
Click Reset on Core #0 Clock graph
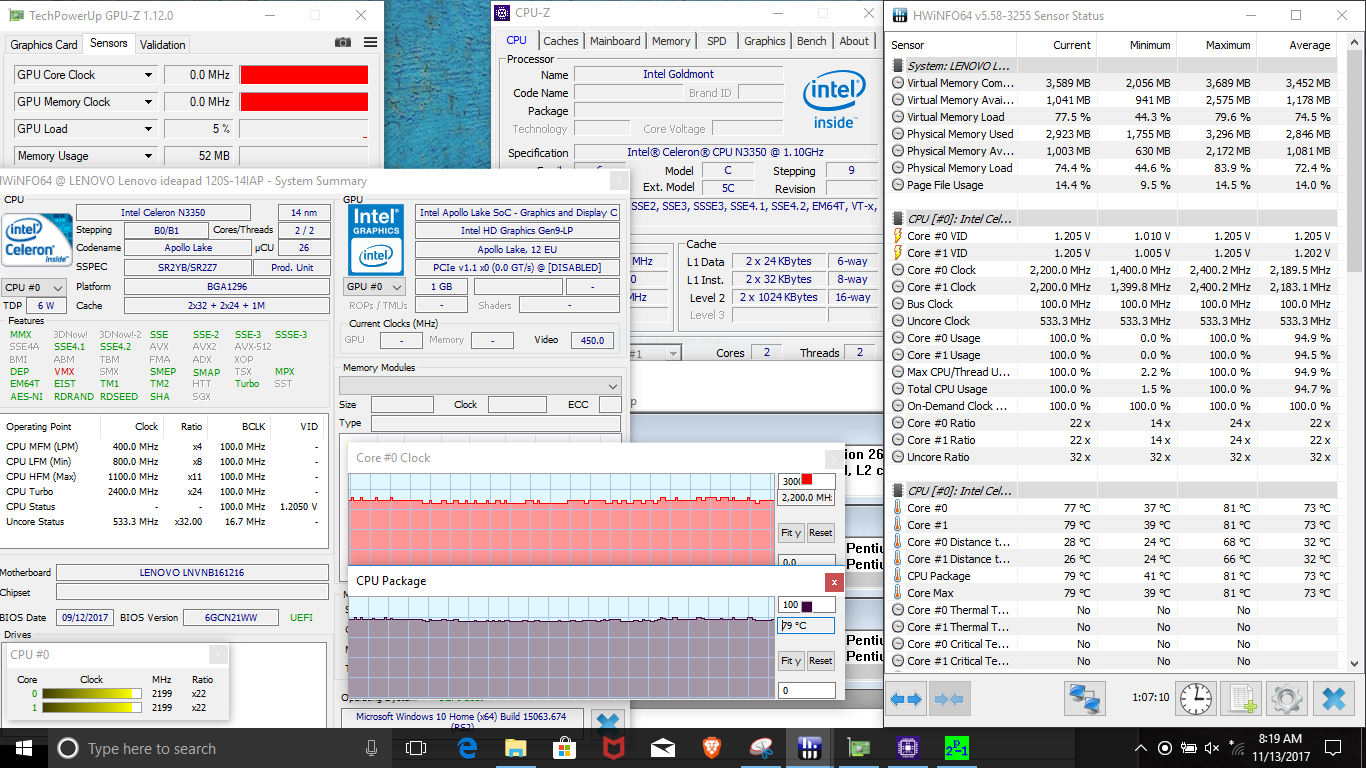click(x=820, y=533)
